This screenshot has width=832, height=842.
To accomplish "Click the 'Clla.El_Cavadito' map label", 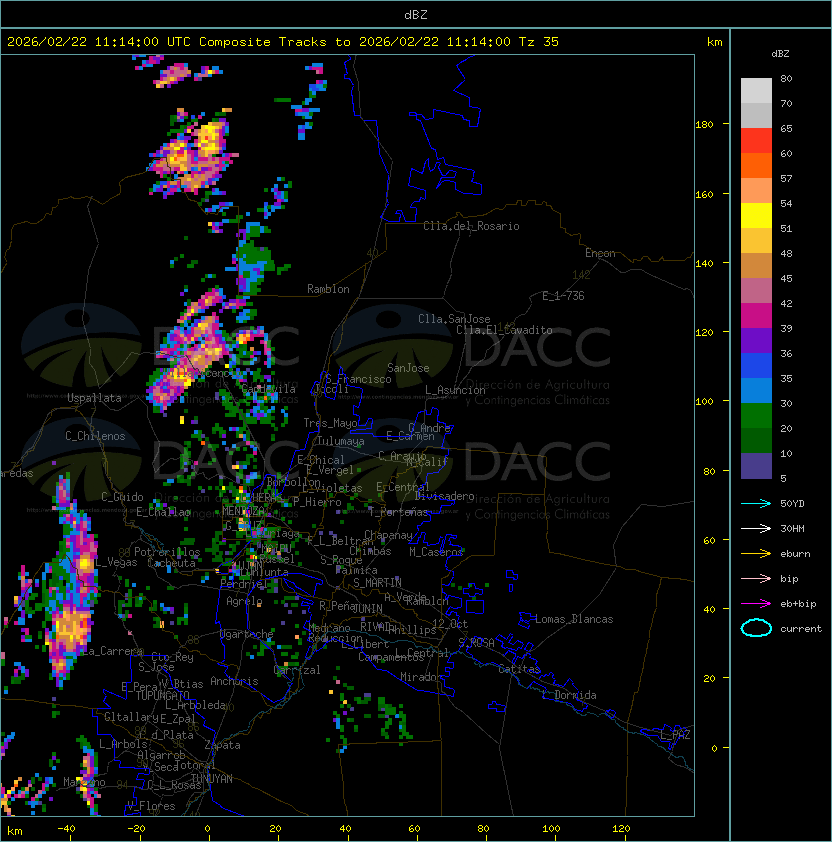I will (x=504, y=330).
